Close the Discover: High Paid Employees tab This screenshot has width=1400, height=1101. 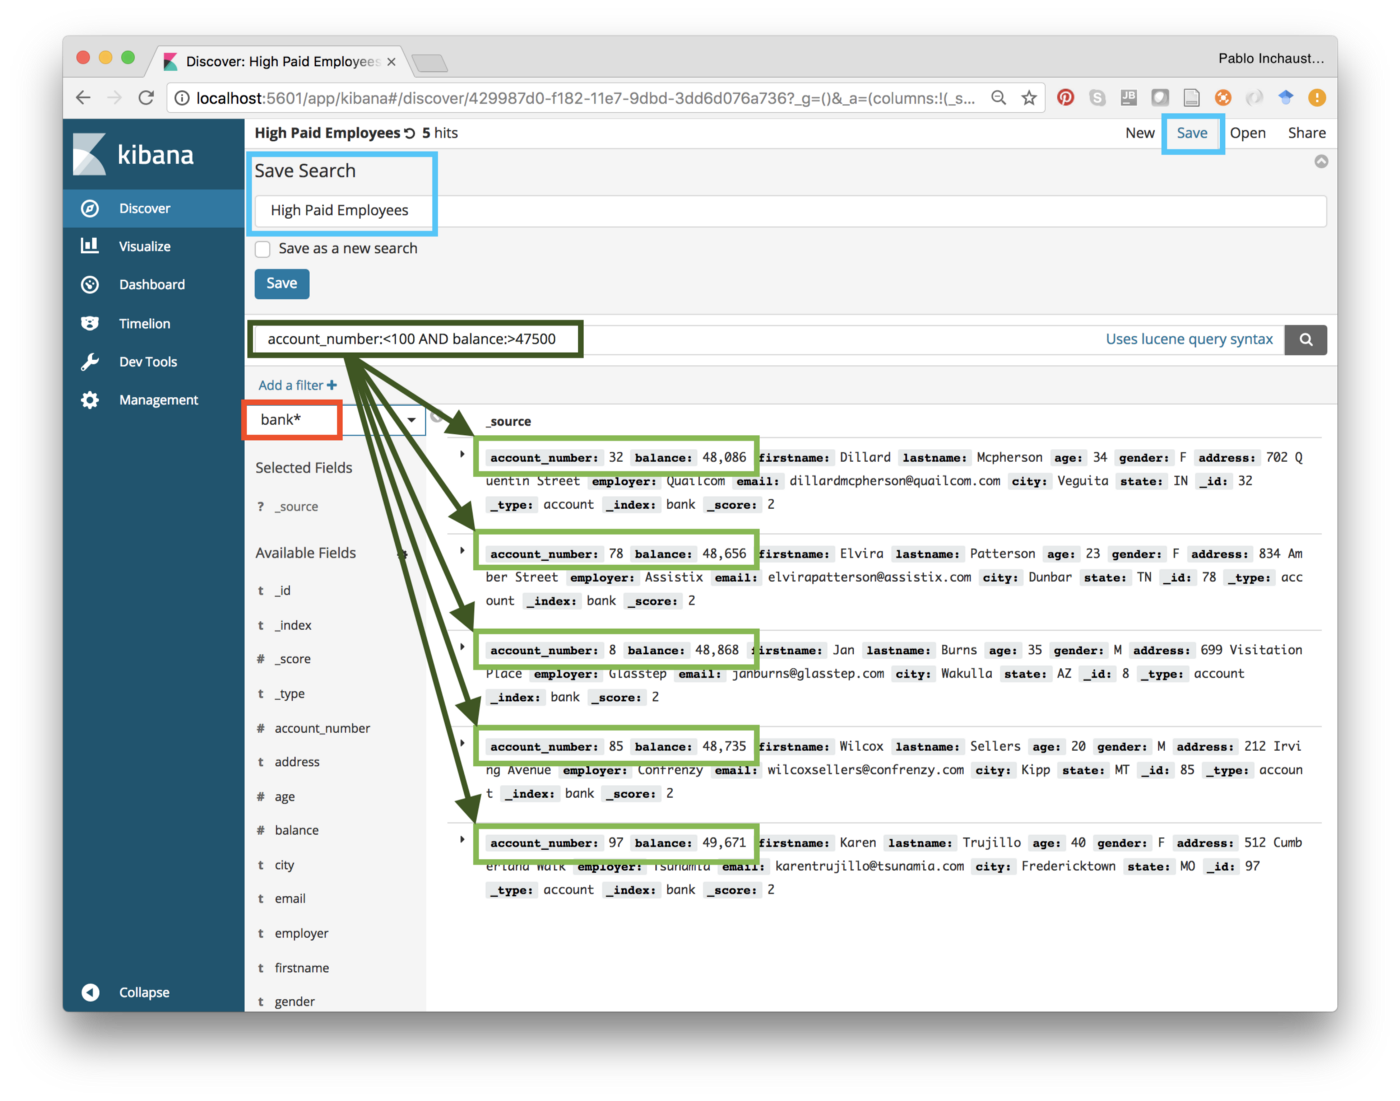tap(391, 62)
